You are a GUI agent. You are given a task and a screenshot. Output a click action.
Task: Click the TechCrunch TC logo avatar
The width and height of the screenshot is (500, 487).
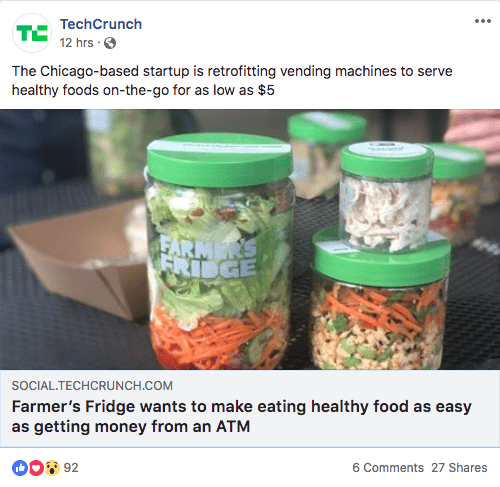pyautogui.click(x=32, y=33)
